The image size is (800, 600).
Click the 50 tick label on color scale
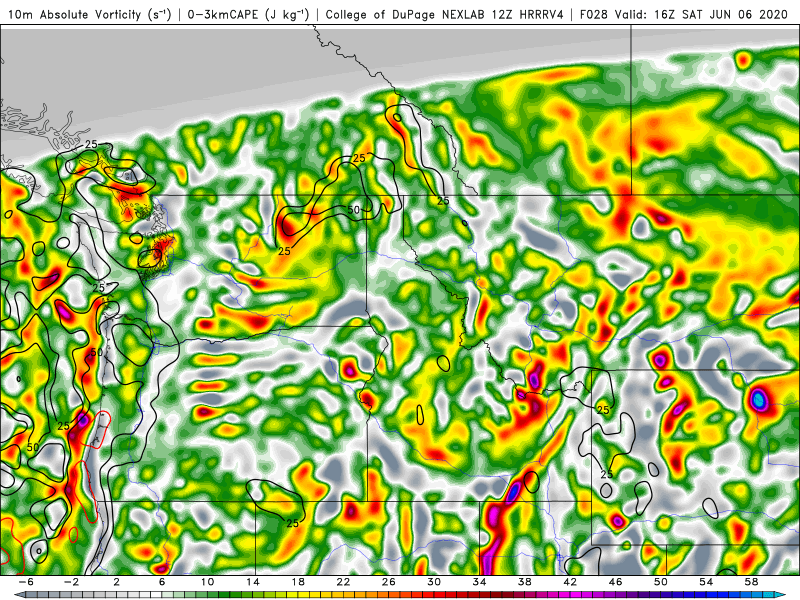(x=661, y=582)
